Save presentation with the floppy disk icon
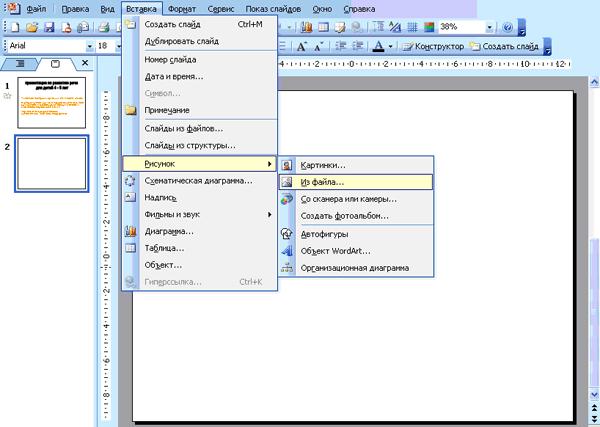Viewport: 600px width, 427px height. [x=49, y=27]
